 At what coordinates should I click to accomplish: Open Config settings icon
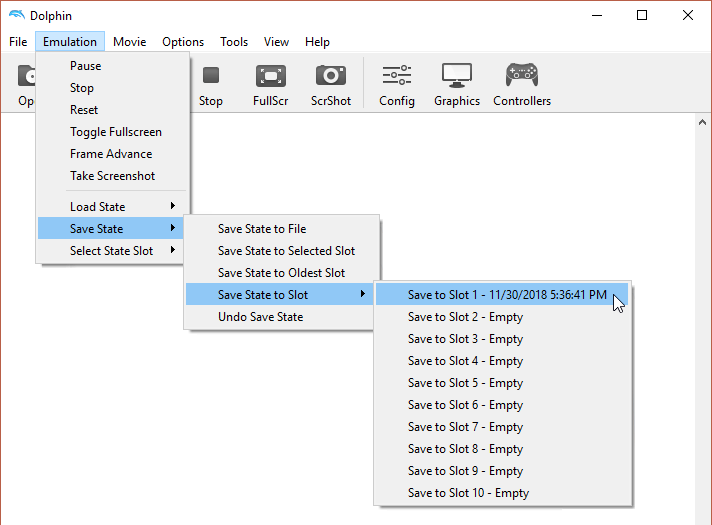397,75
